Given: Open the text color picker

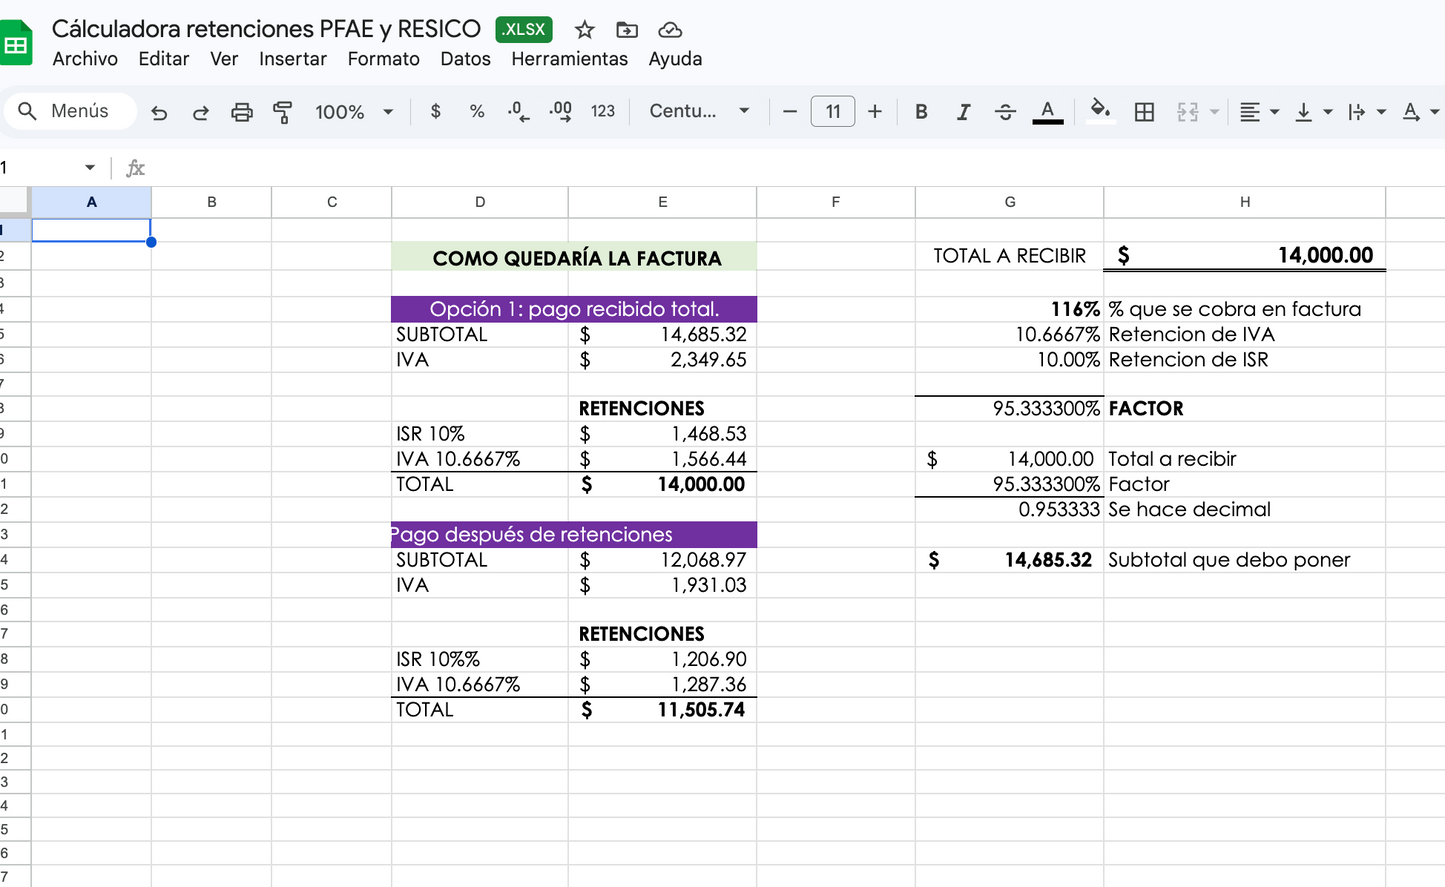Looking at the screenshot, I should pos(1047,112).
